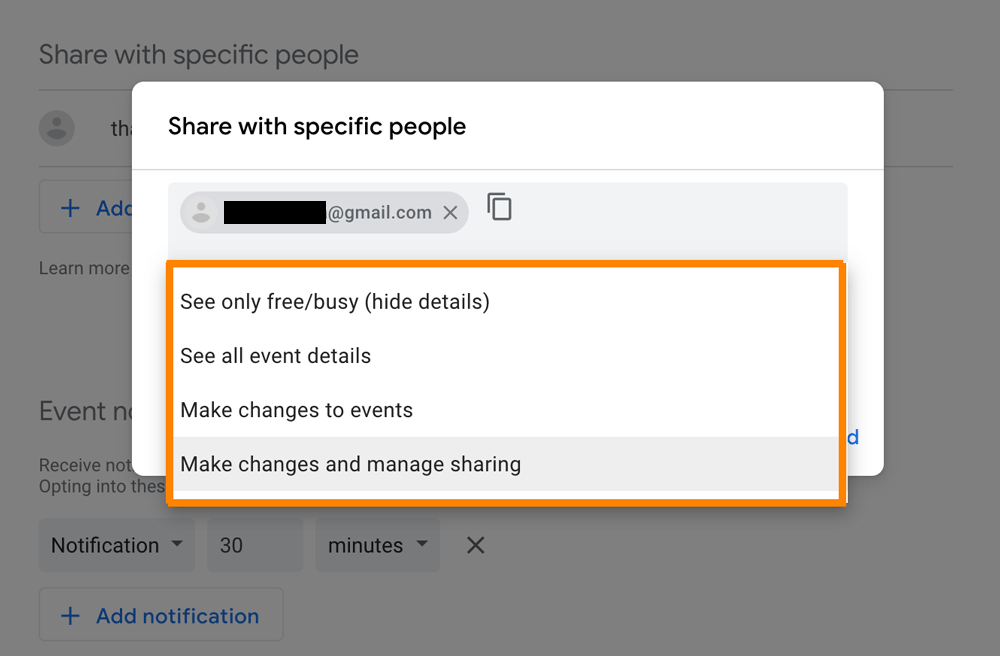Click the Add notification button
The height and width of the screenshot is (656, 1000).
point(161,615)
